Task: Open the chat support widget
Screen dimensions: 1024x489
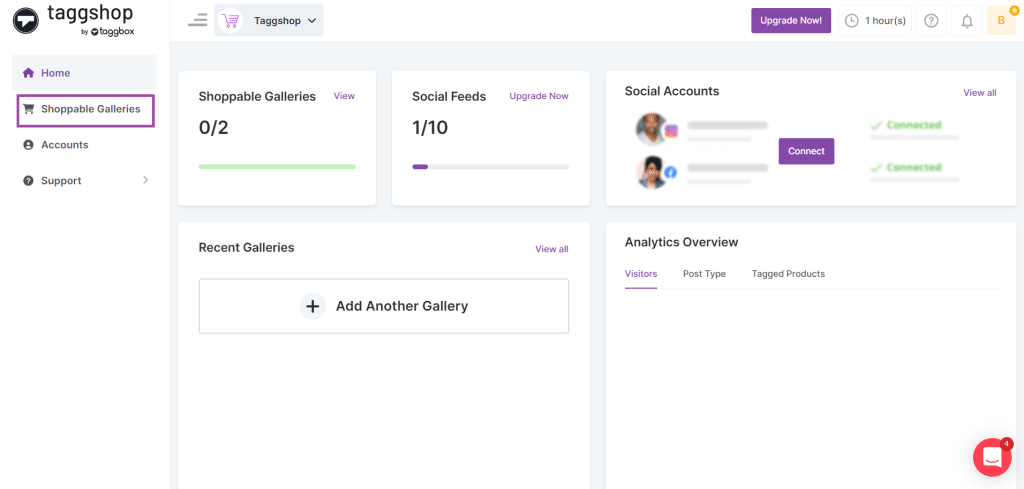Action: click(992, 457)
